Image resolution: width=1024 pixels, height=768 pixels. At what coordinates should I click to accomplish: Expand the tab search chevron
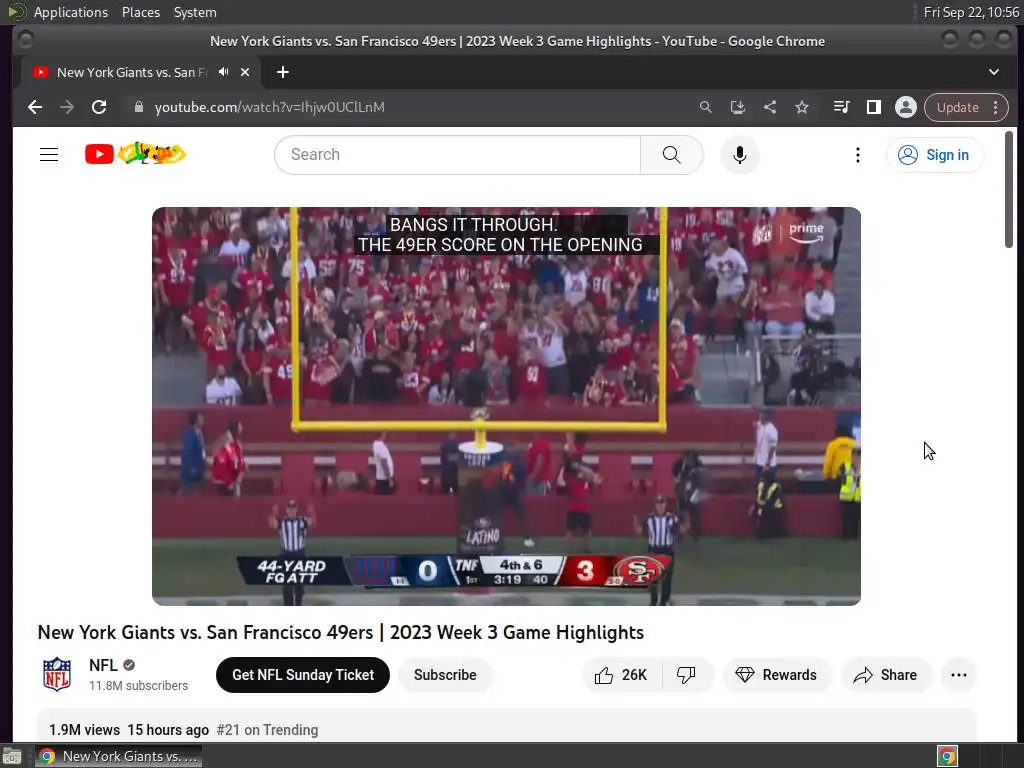point(993,72)
